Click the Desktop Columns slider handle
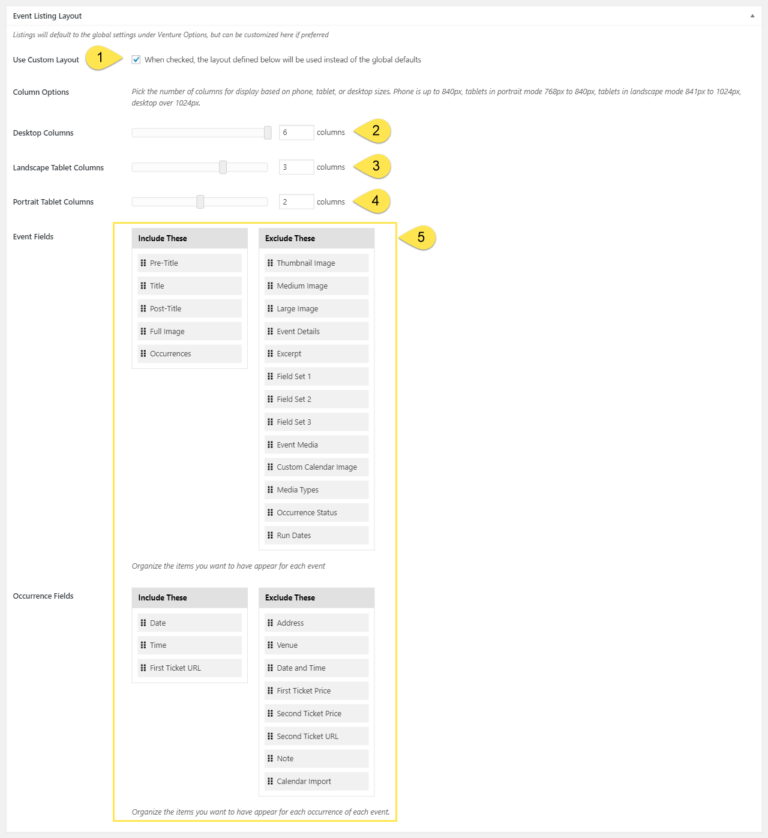 (x=267, y=132)
